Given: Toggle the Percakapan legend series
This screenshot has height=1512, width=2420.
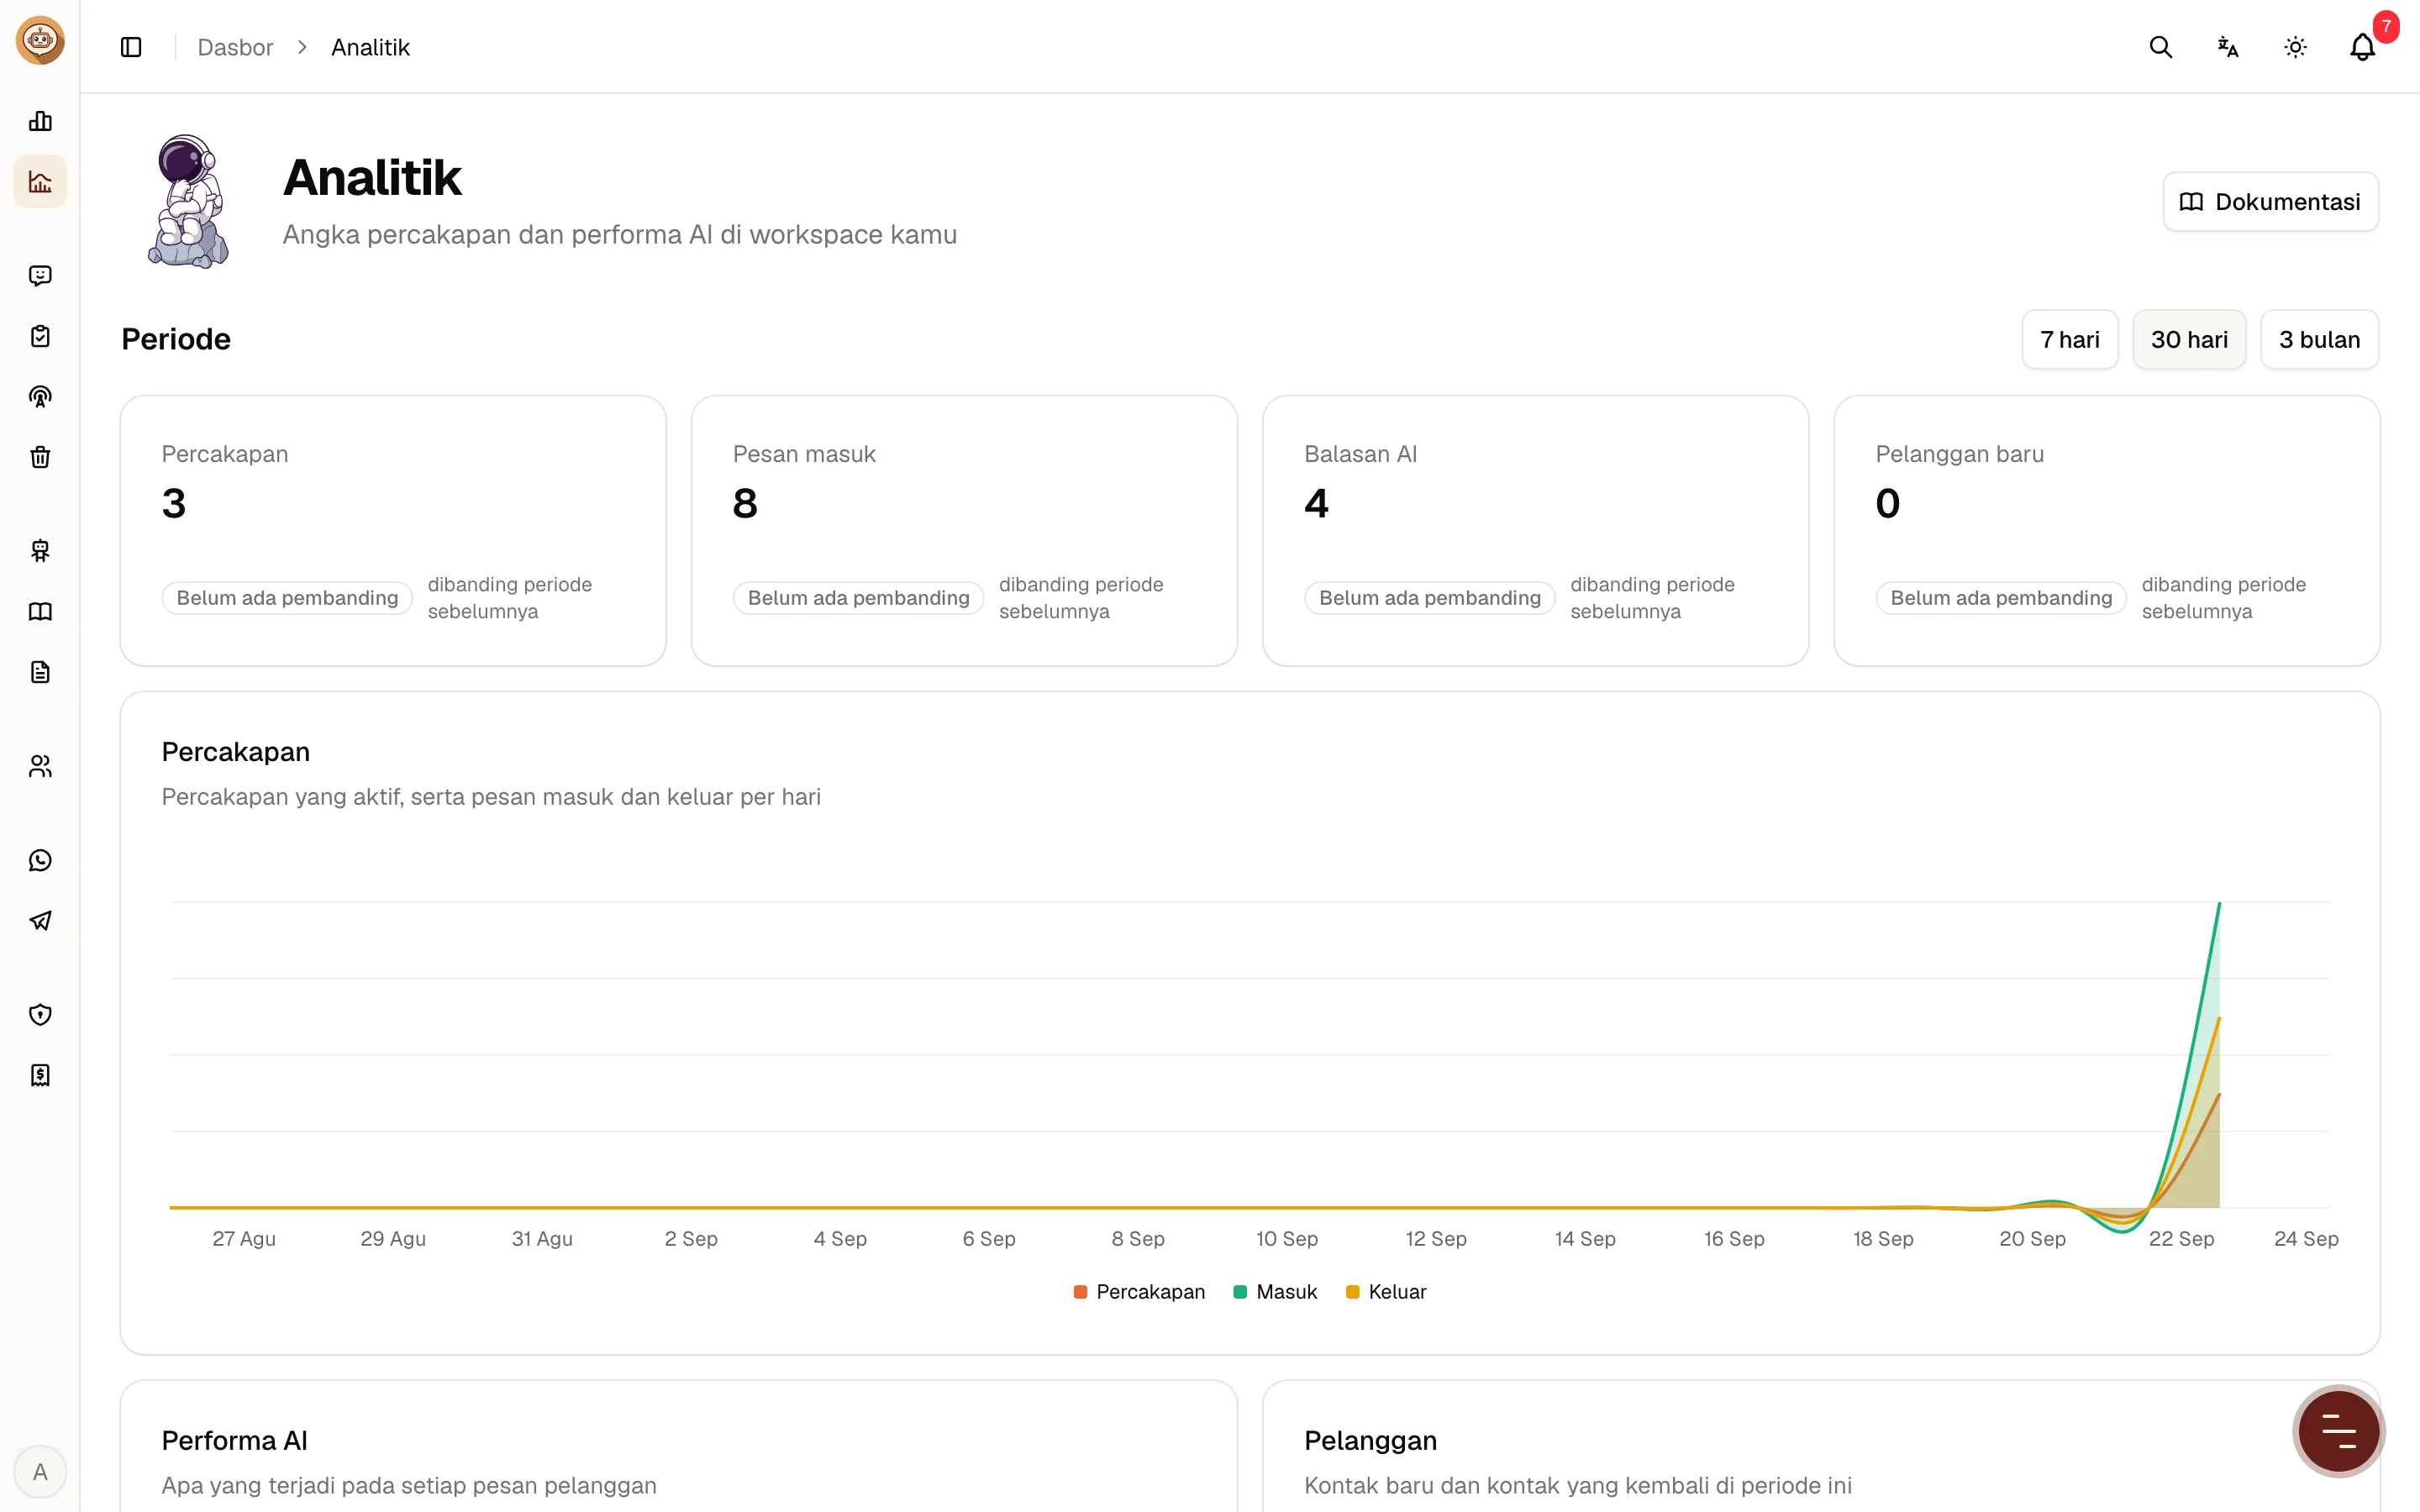Looking at the screenshot, I should click(1139, 1292).
